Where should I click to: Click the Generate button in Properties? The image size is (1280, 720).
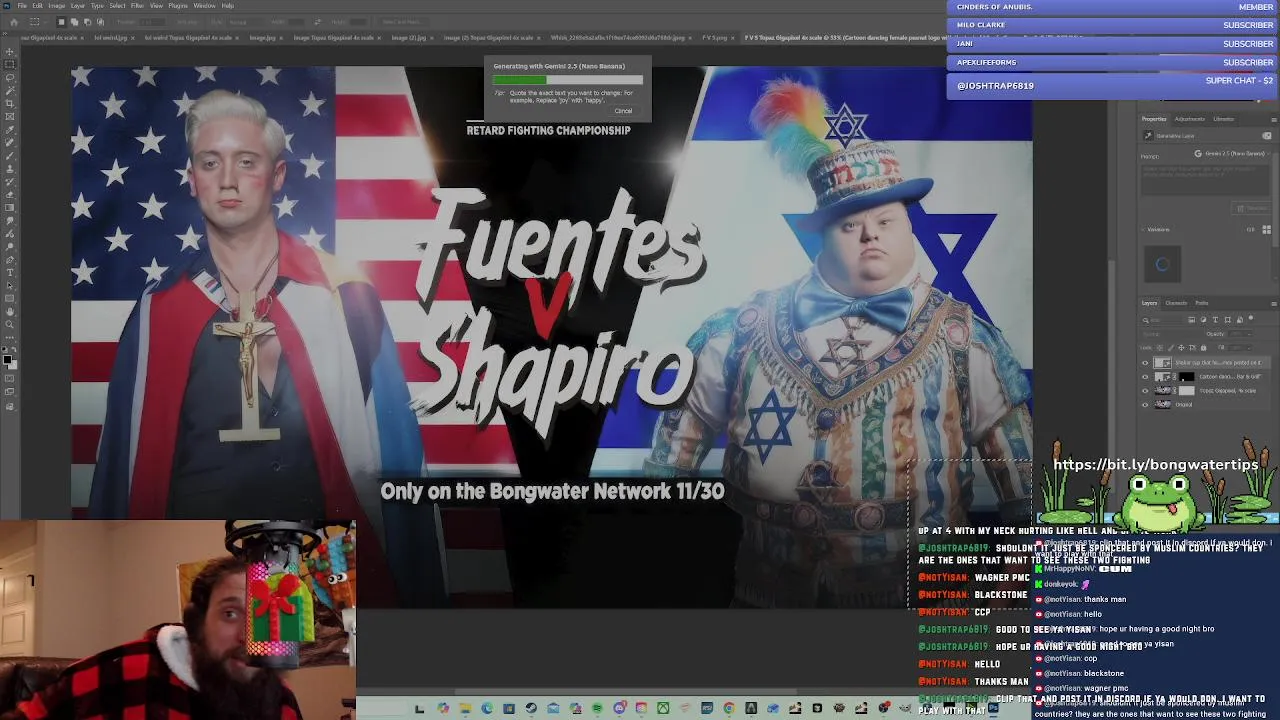[1251, 209]
